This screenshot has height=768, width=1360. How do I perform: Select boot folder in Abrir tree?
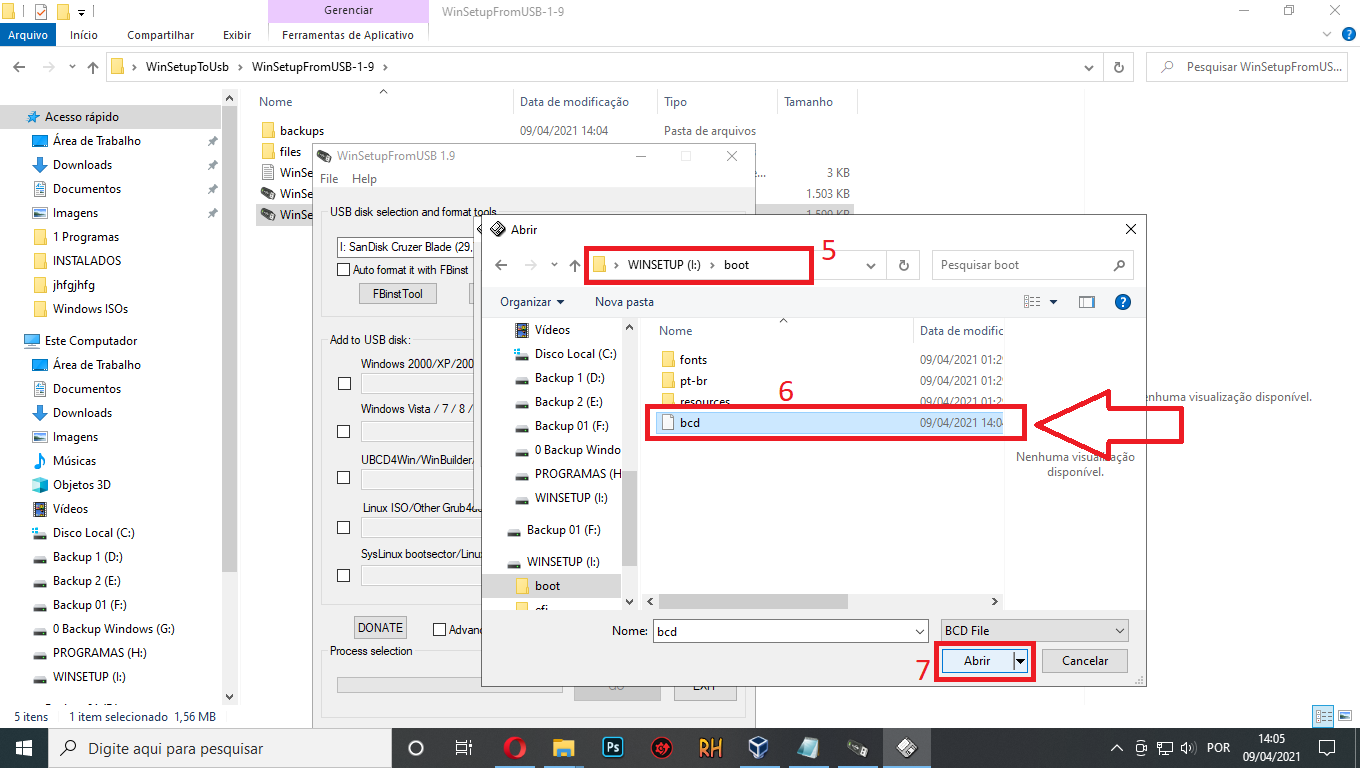tap(547, 586)
